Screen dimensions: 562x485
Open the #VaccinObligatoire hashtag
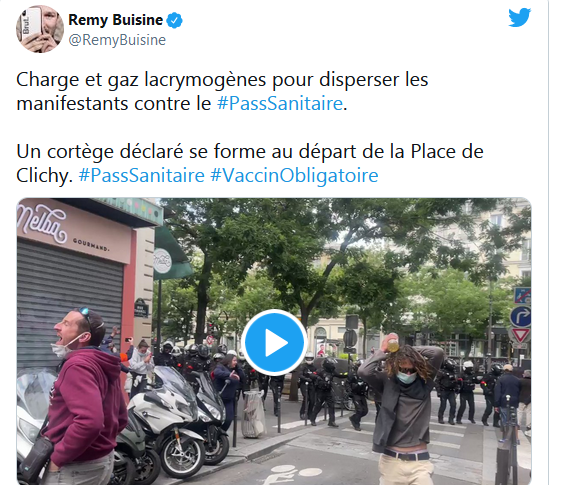pos(294,176)
